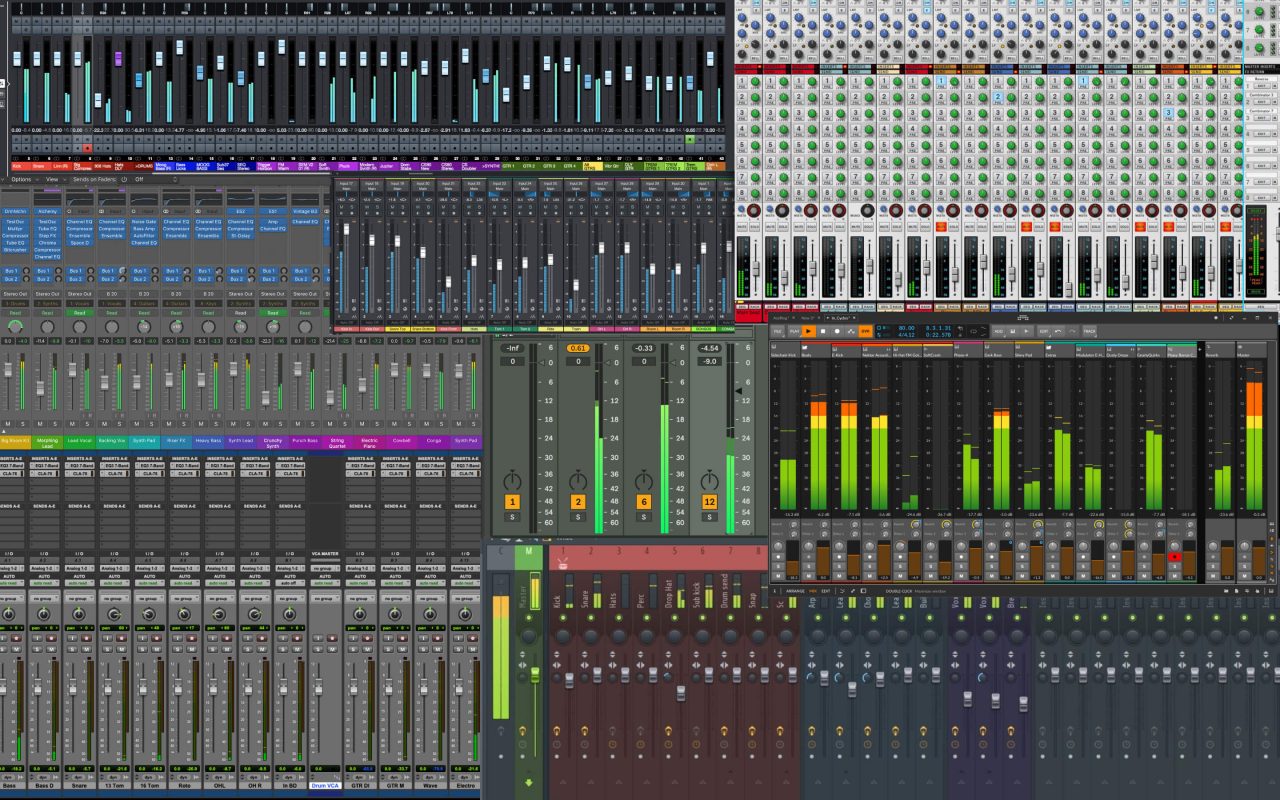Open the Options dropdown in Logic mixer
1280x800 pixels.
(21, 179)
